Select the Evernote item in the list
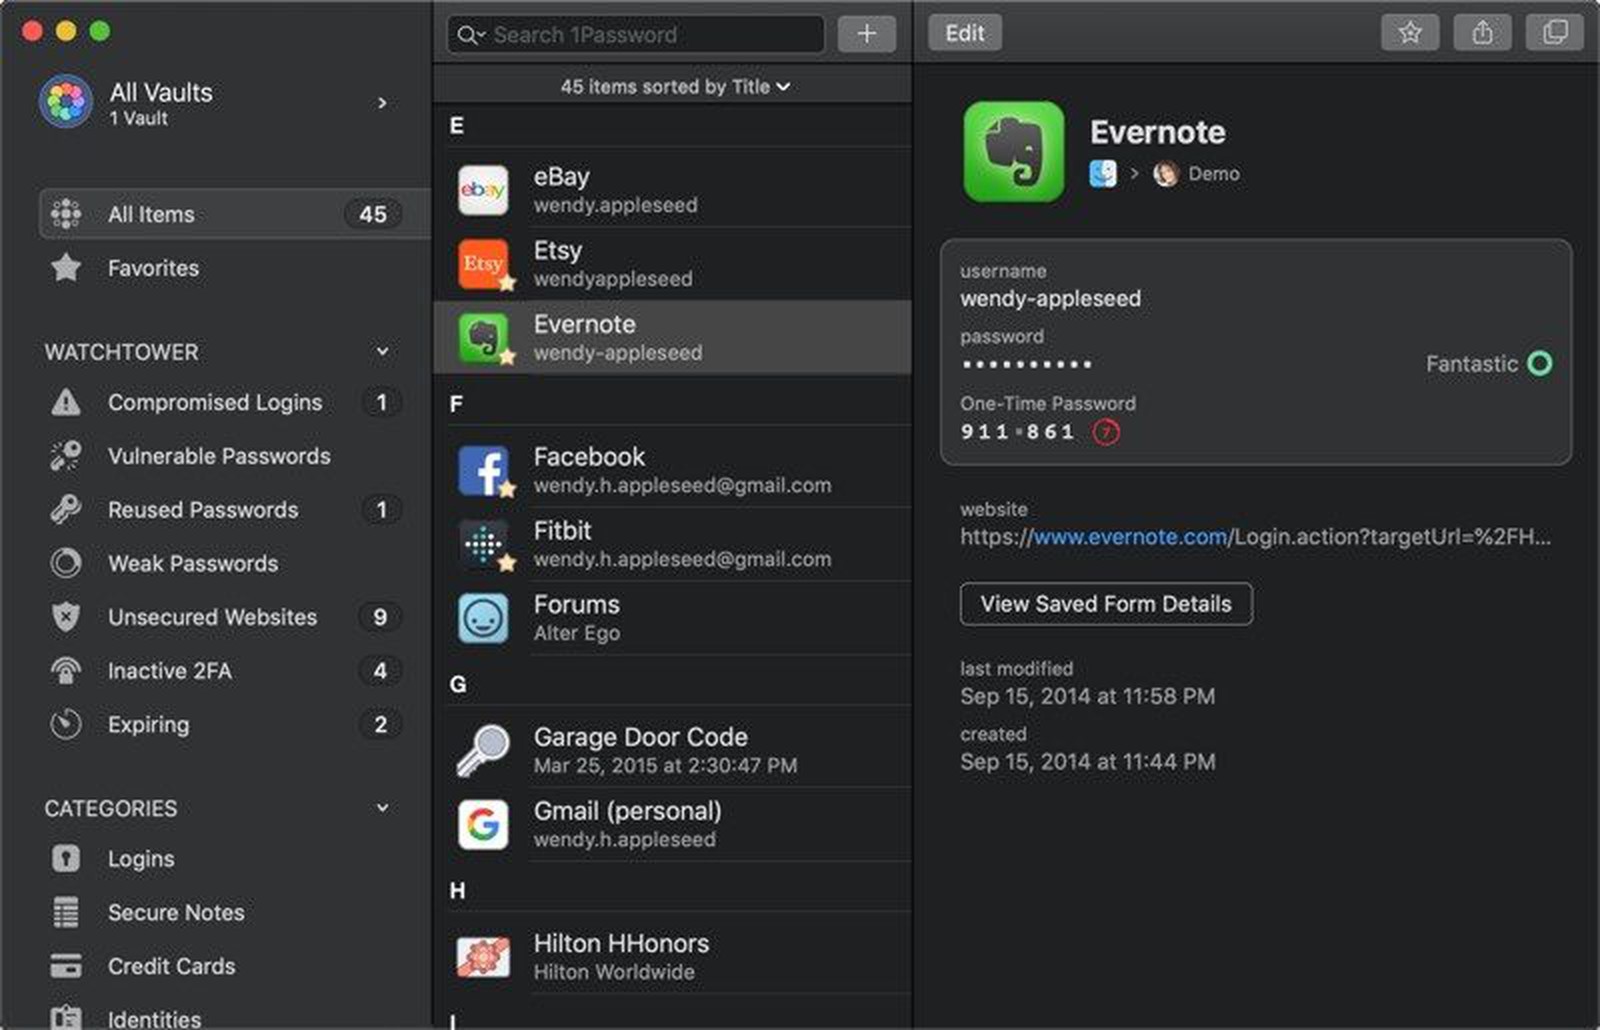This screenshot has width=1600, height=1030. click(x=673, y=338)
